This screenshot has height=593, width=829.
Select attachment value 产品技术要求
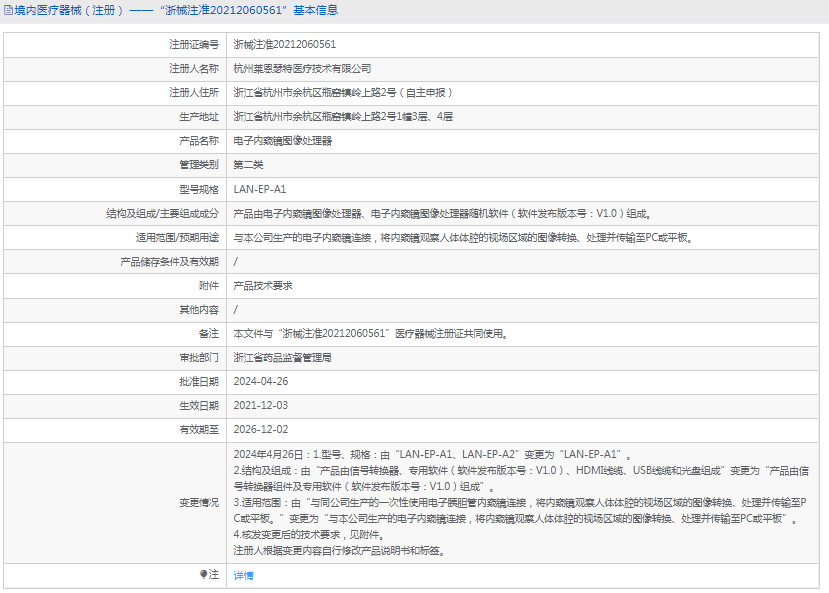(x=263, y=286)
